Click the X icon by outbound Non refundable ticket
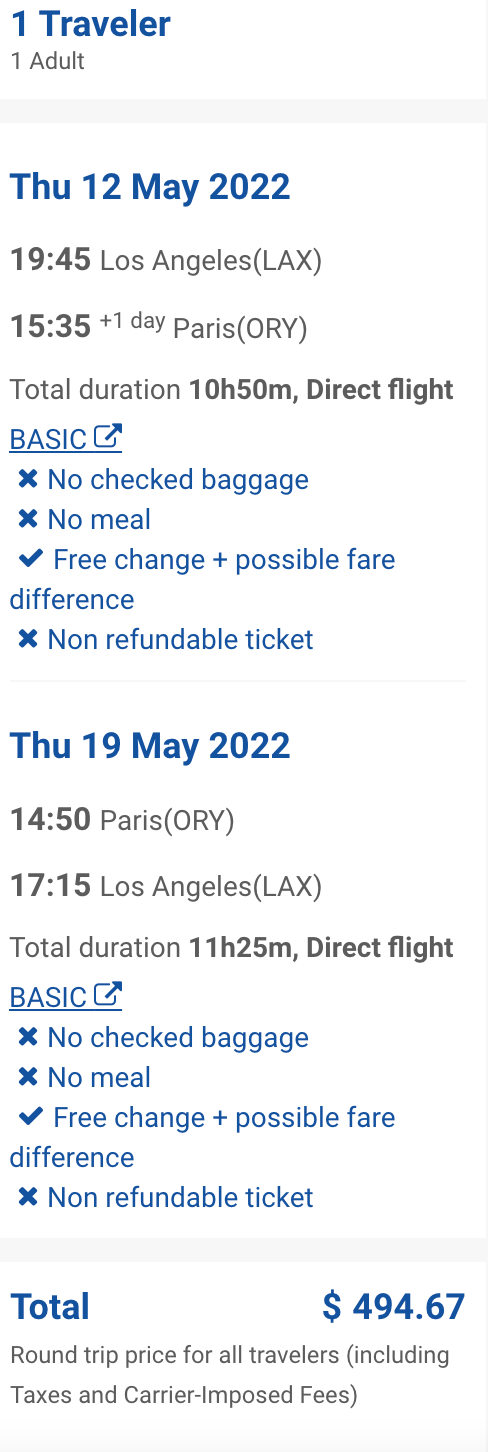The image size is (488, 1452). [x=28, y=639]
